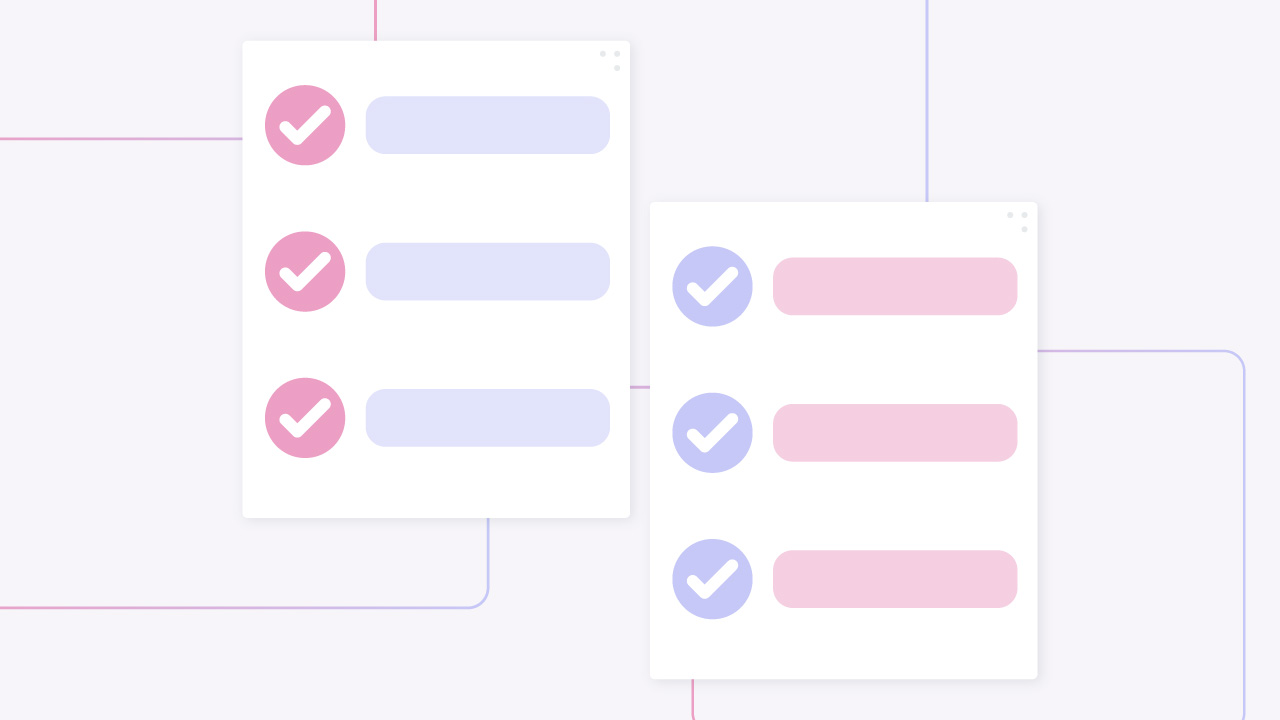1280x720 pixels.
Task: Select the bottom pink bar in right card
Action: tap(895, 579)
